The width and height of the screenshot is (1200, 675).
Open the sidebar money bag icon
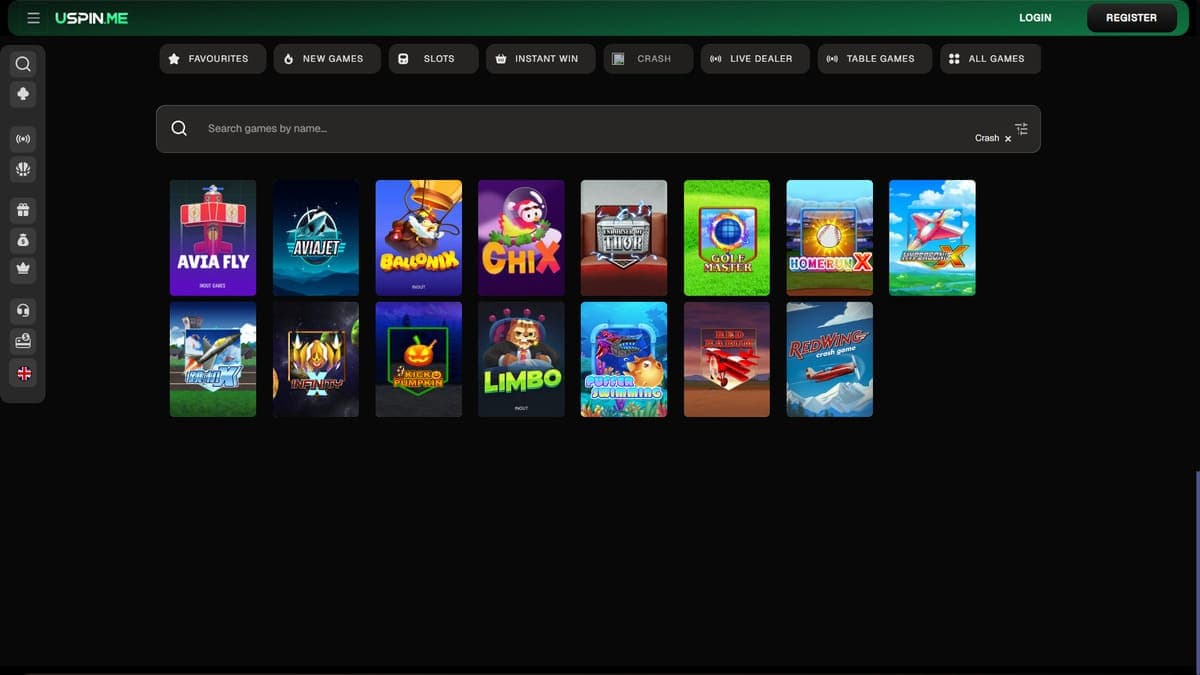(x=23, y=240)
